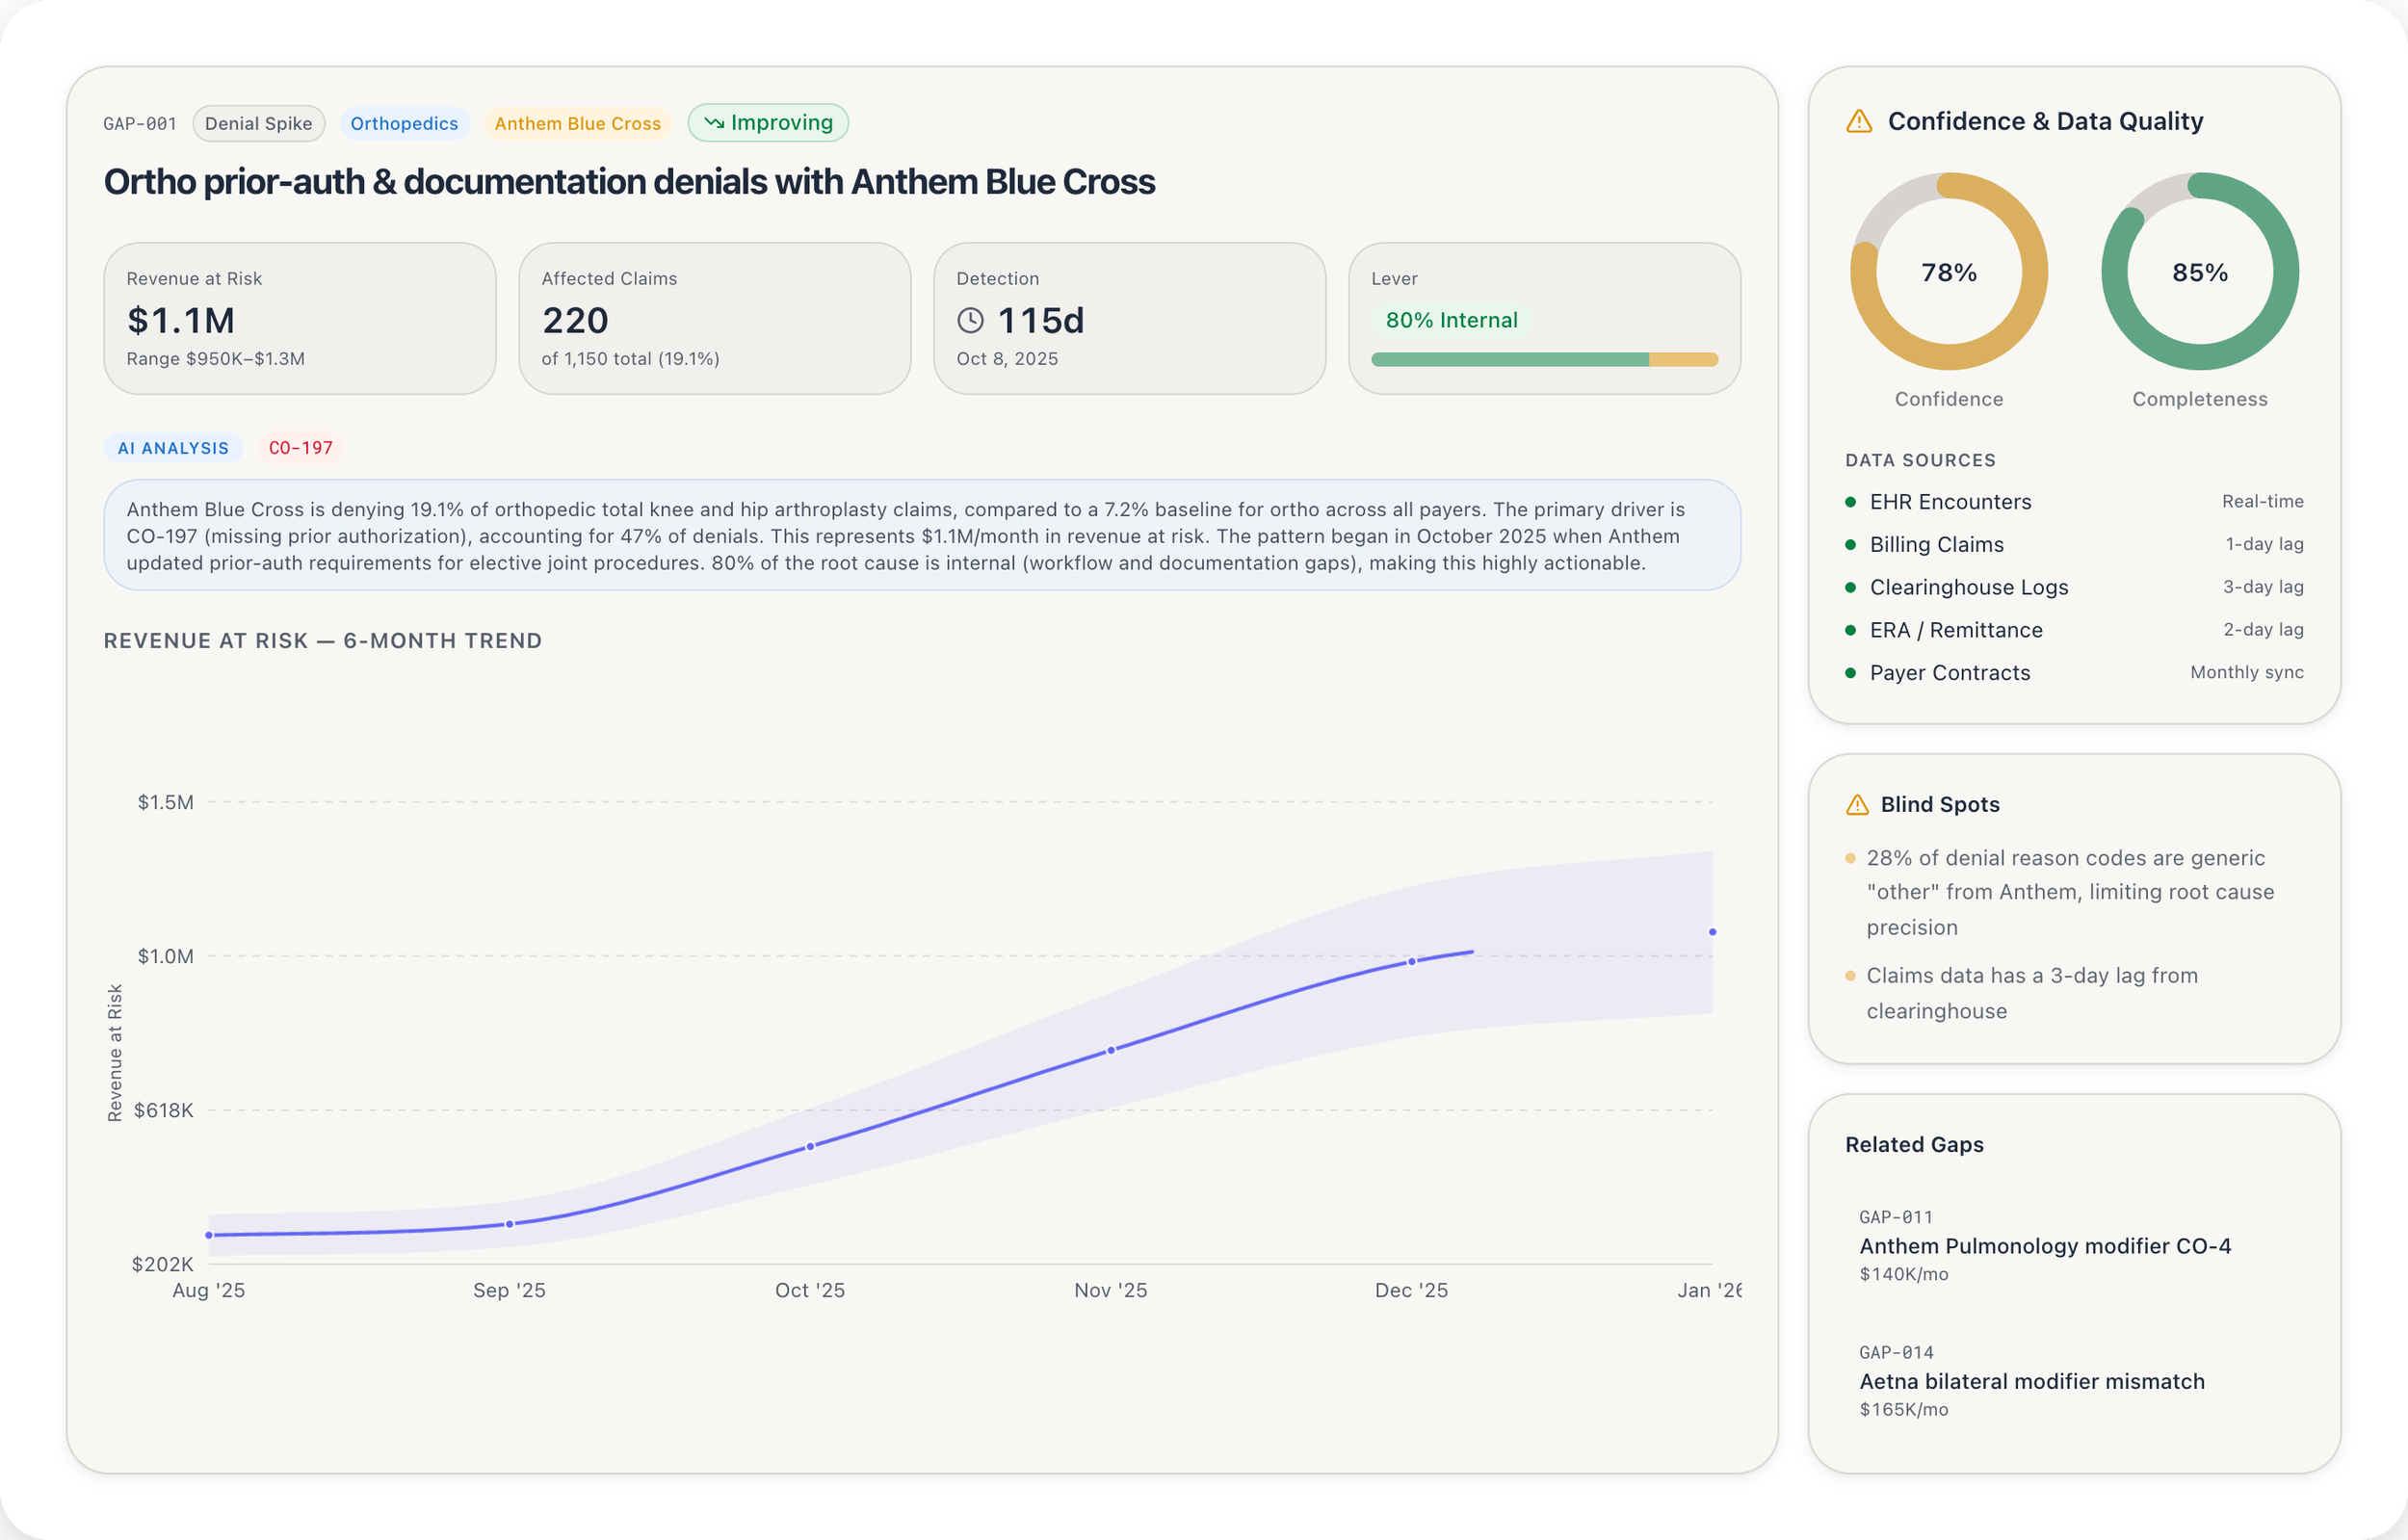Click the Revenue at Risk $1.1M card
This screenshot has height=1540, width=2408.
click(x=299, y=318)
